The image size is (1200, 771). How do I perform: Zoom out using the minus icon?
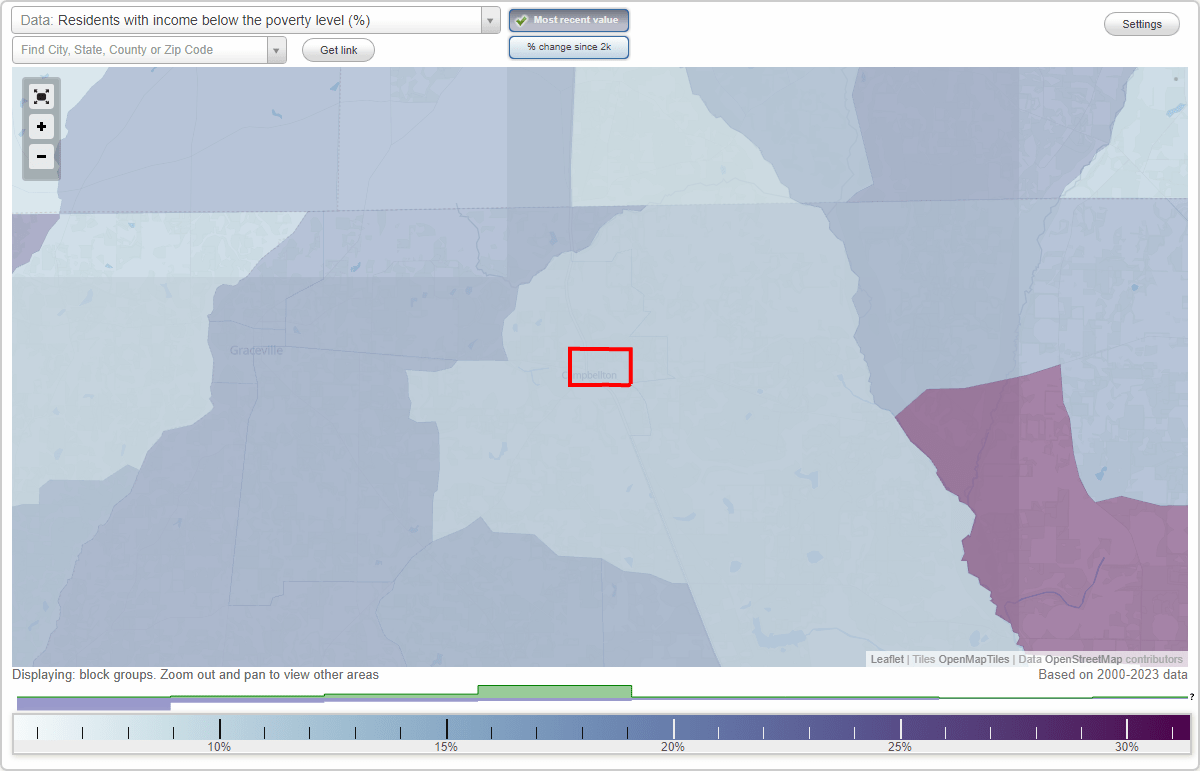[41, 157]
